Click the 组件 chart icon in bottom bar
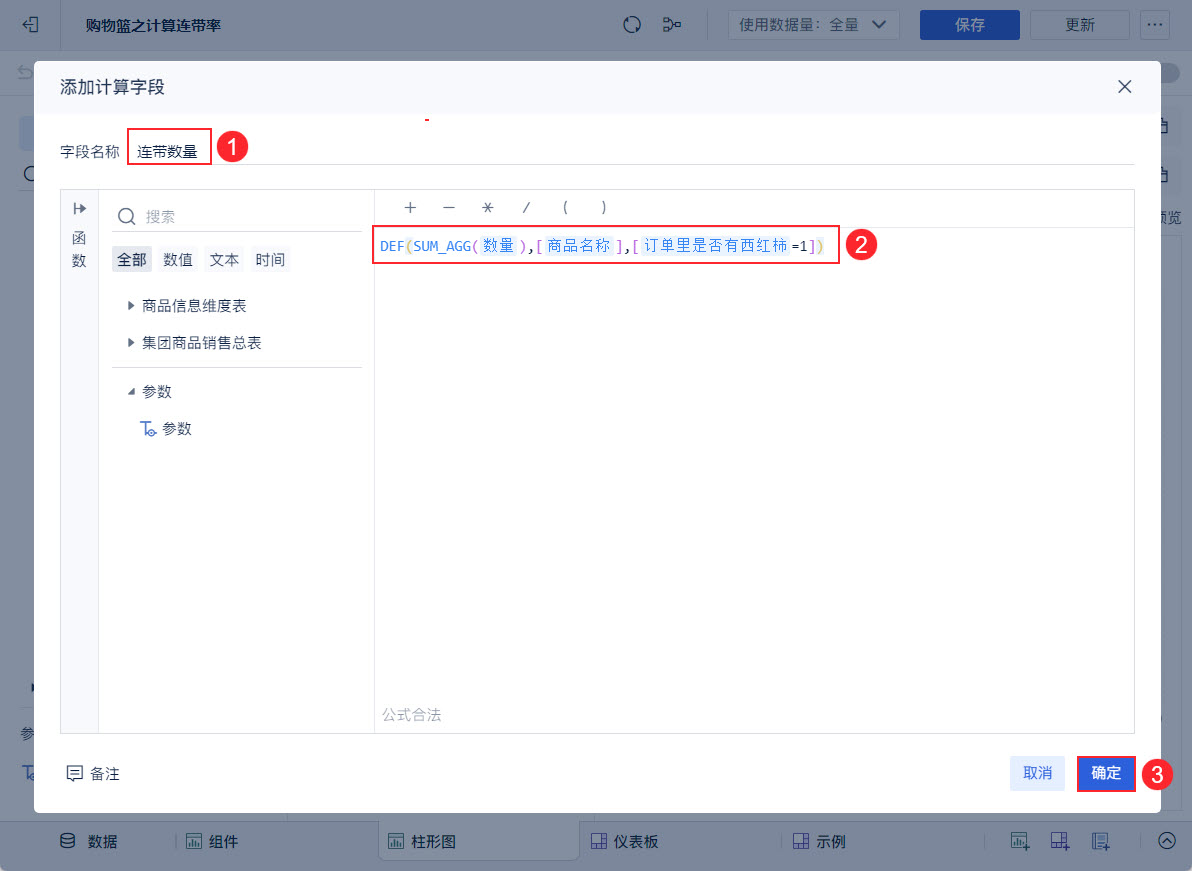Screen dimensions: 1192x871 click(194, 841)
